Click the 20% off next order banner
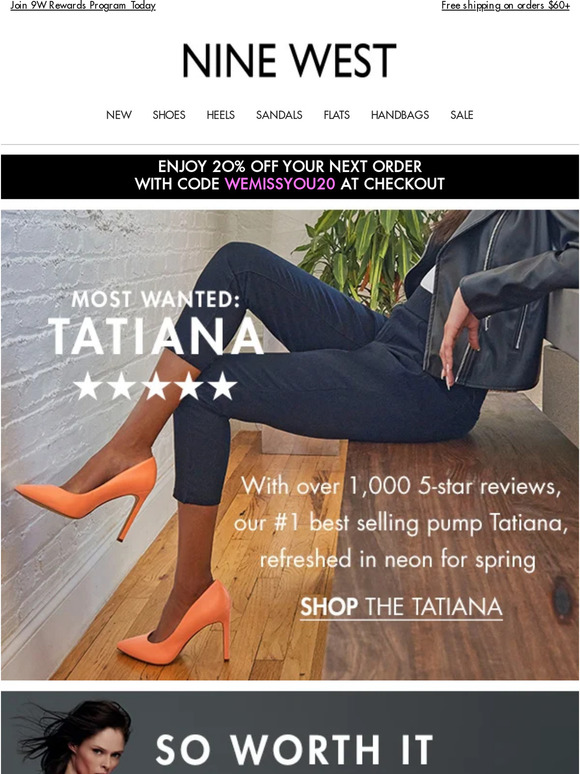 pos(290,177)
